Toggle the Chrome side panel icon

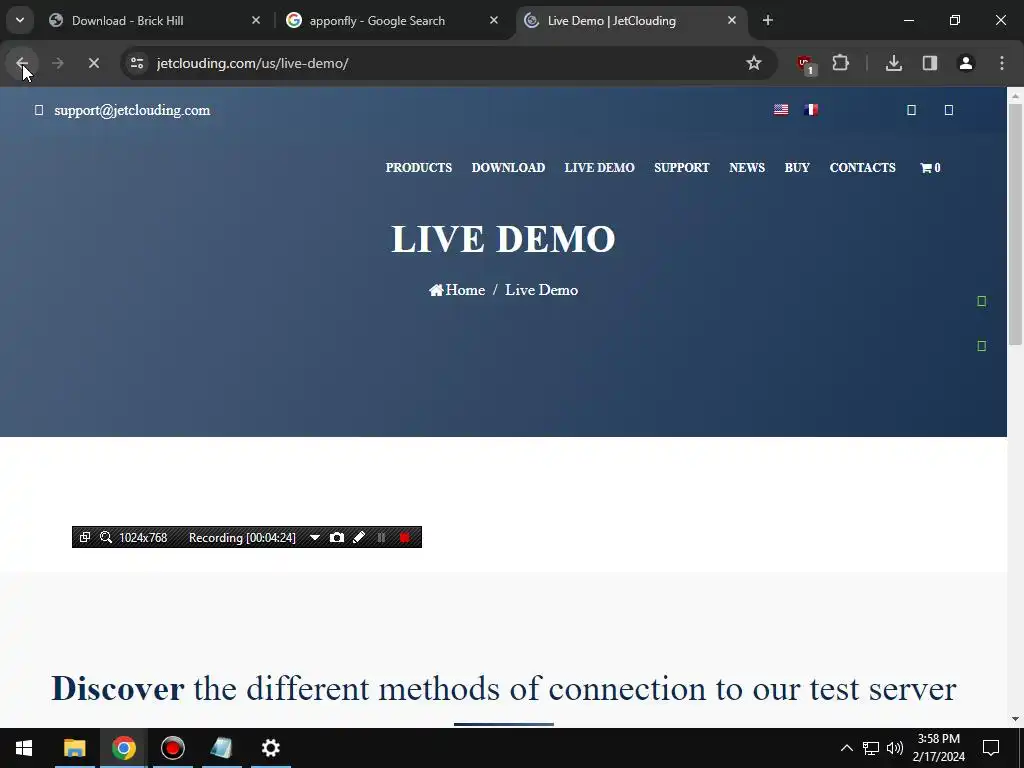[x=930, y=63]
